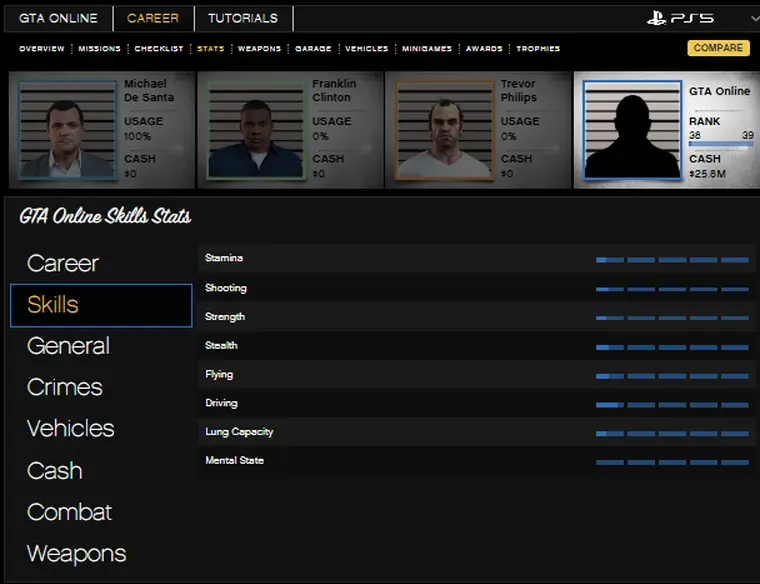Open the Career top tab
The height and width of the screenshot is (584, 760).
coord(152,18)
